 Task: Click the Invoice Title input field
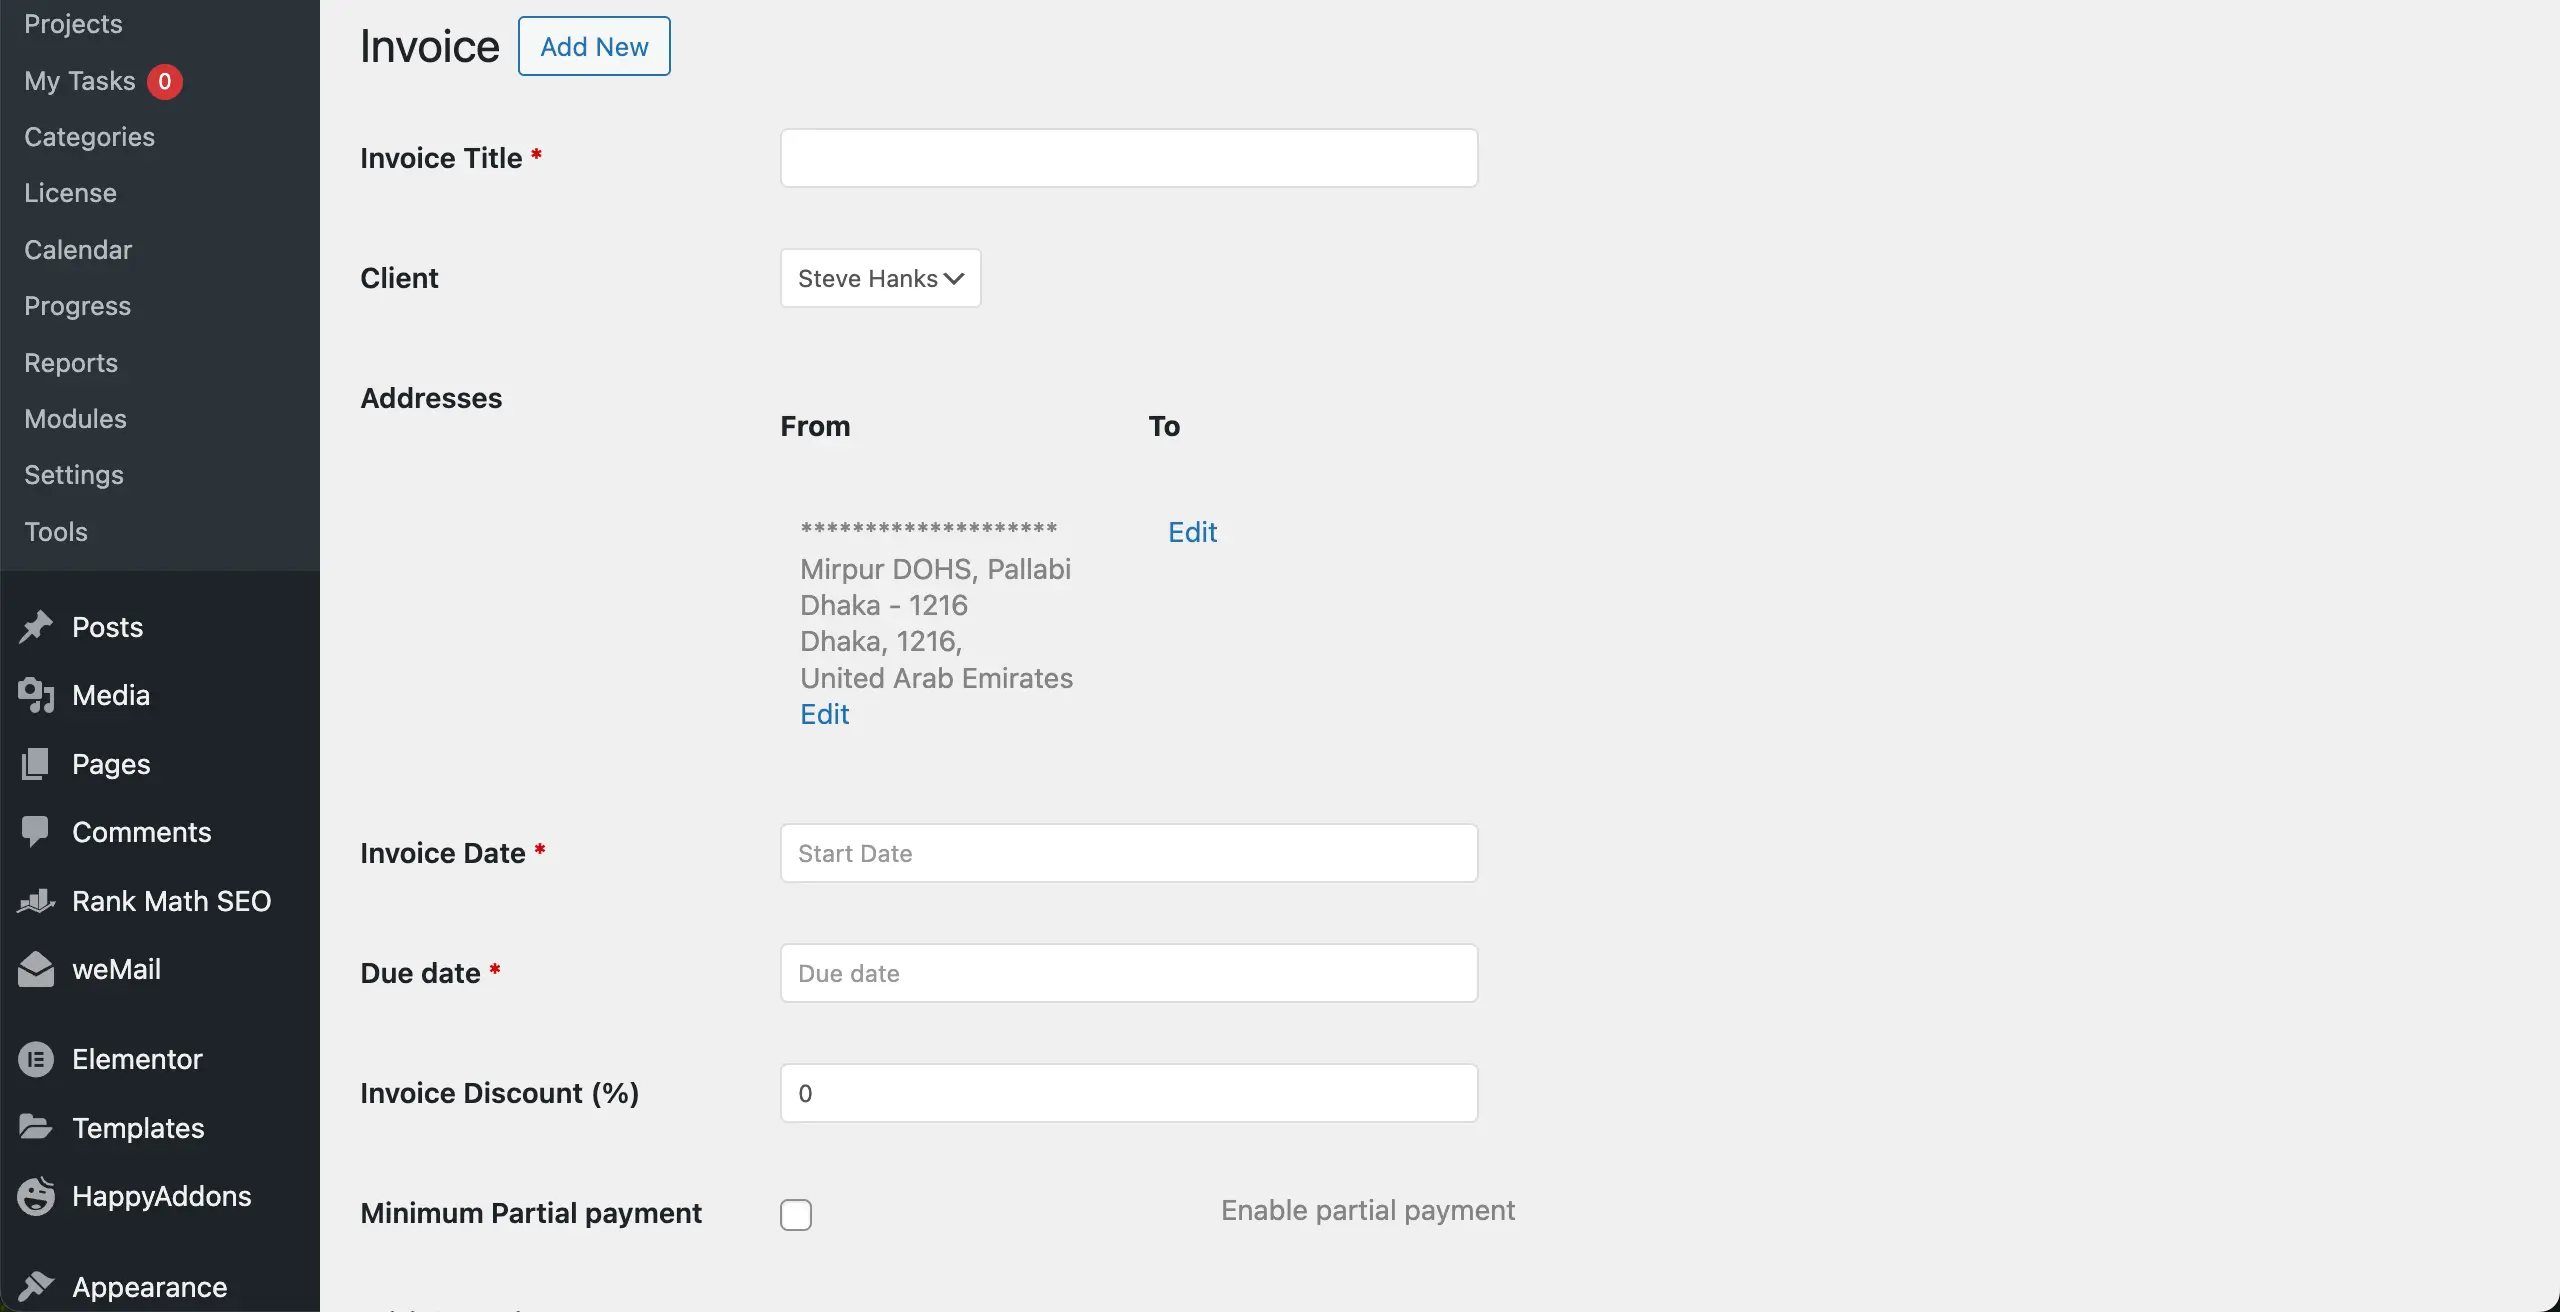[1128, 157]
